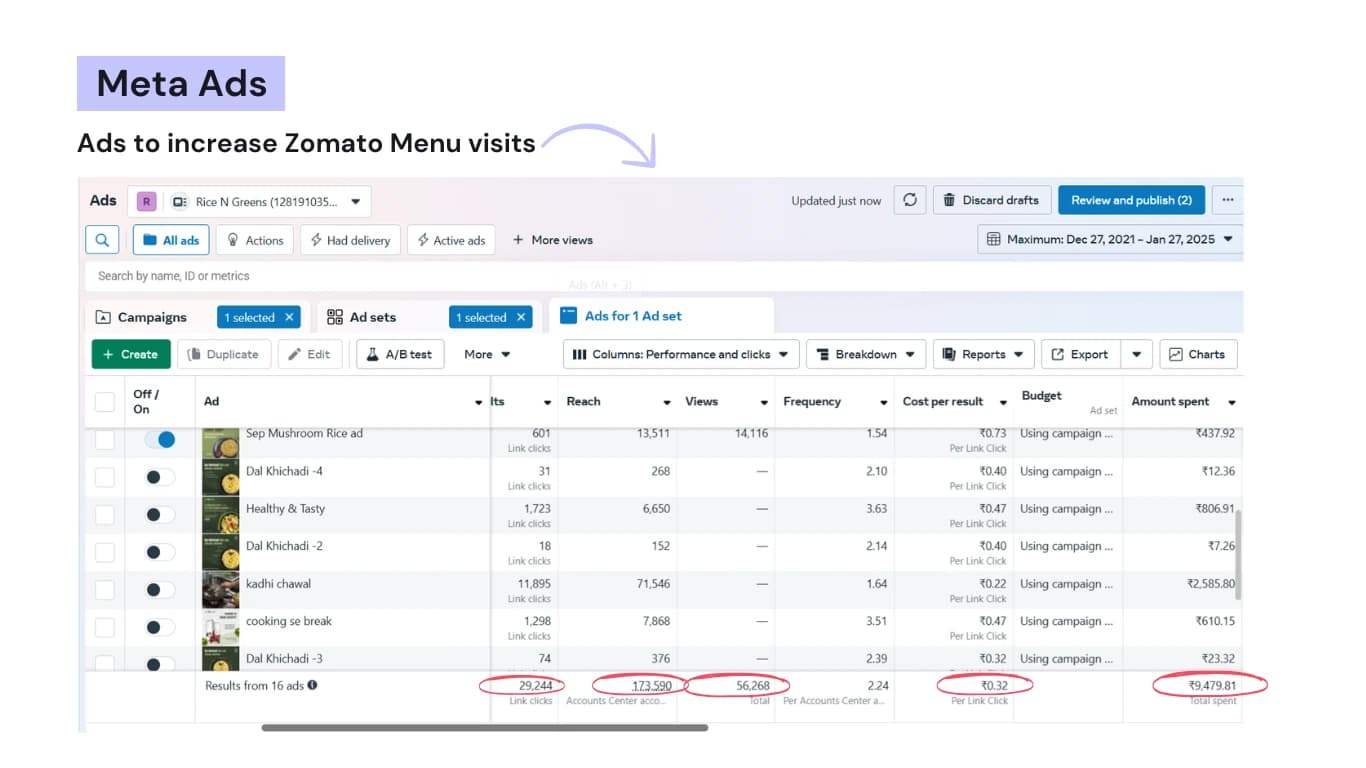Click the vertical scrollbar at the table's right edge
The height and width of the screenshot is (768, 1366).
pos(1237,553)
